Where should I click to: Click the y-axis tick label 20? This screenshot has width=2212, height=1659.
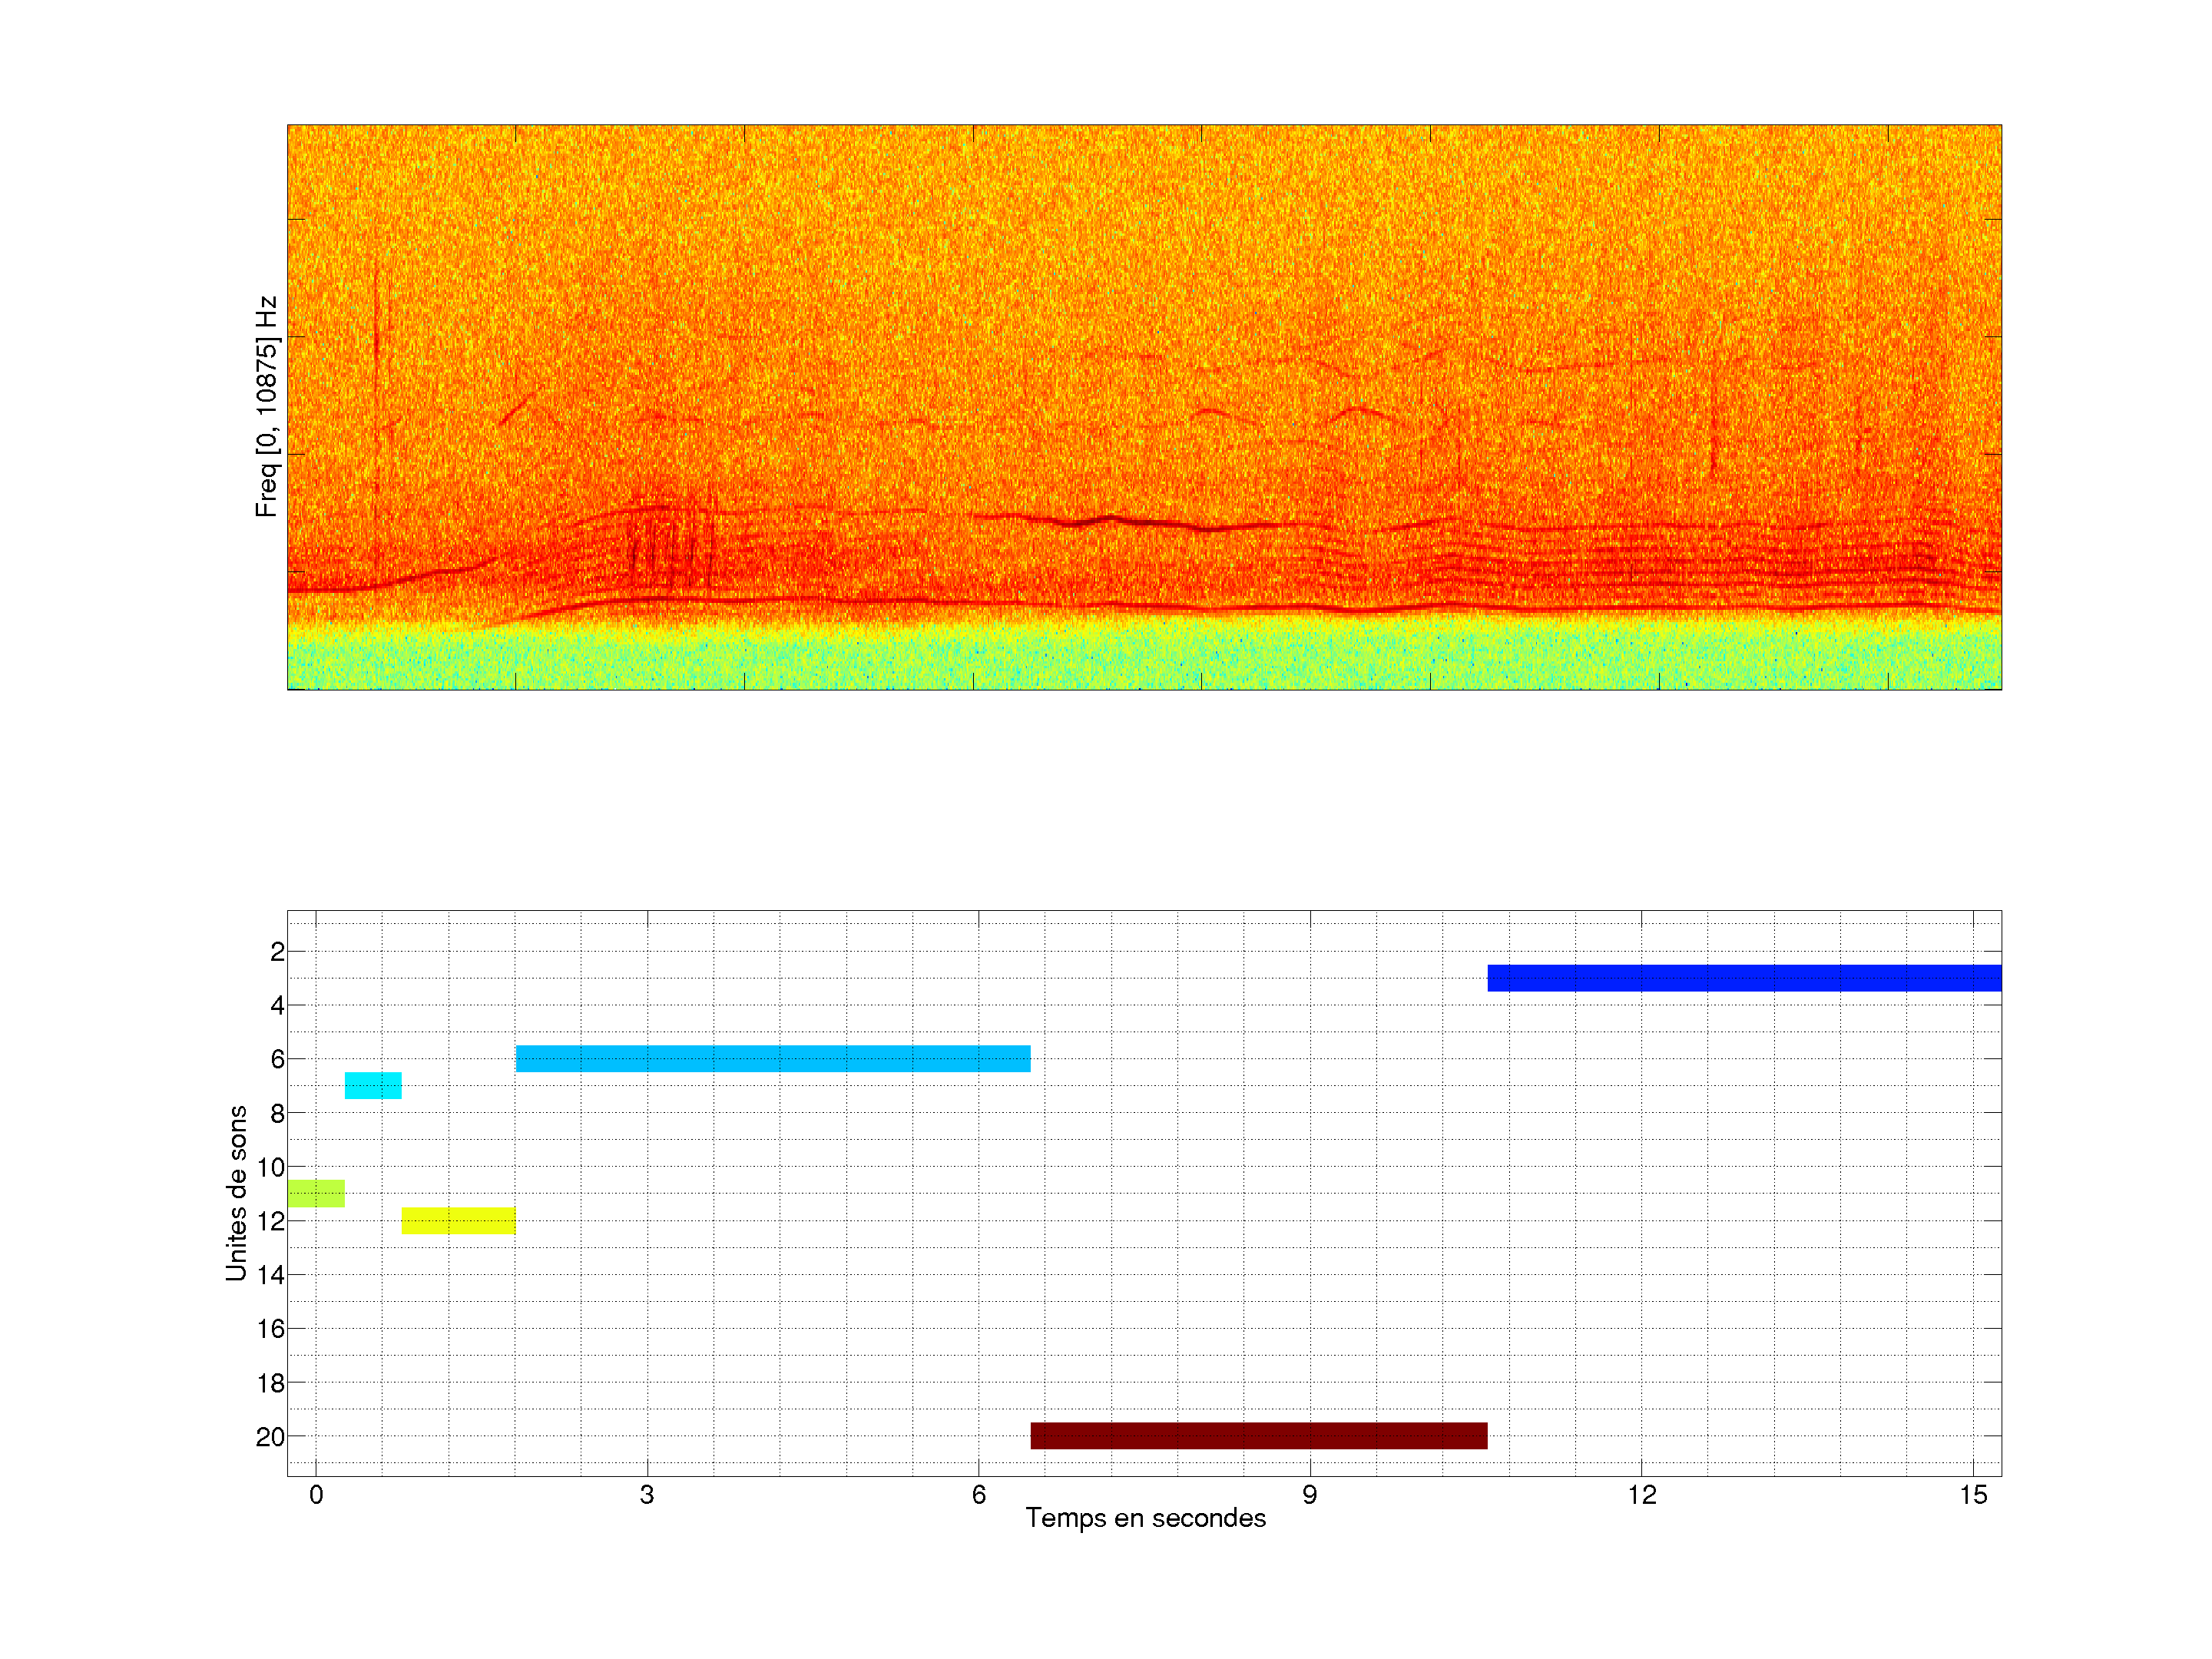coord(270,1437)
